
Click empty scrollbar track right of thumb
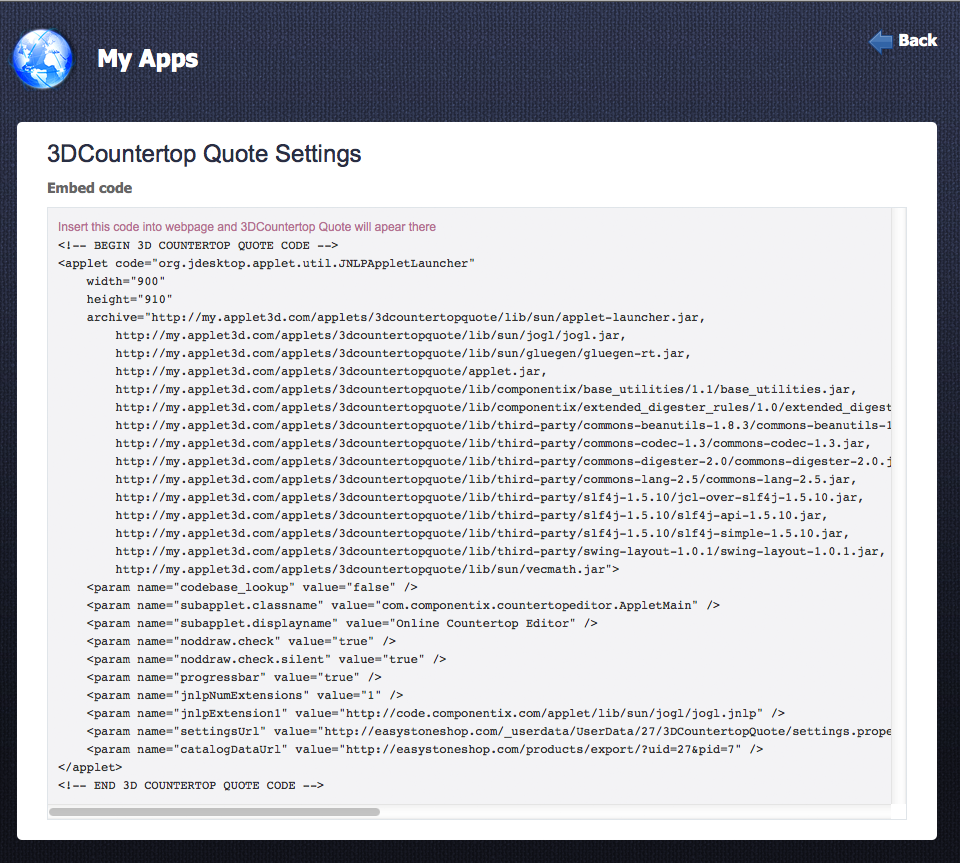(x=630, y=812)
